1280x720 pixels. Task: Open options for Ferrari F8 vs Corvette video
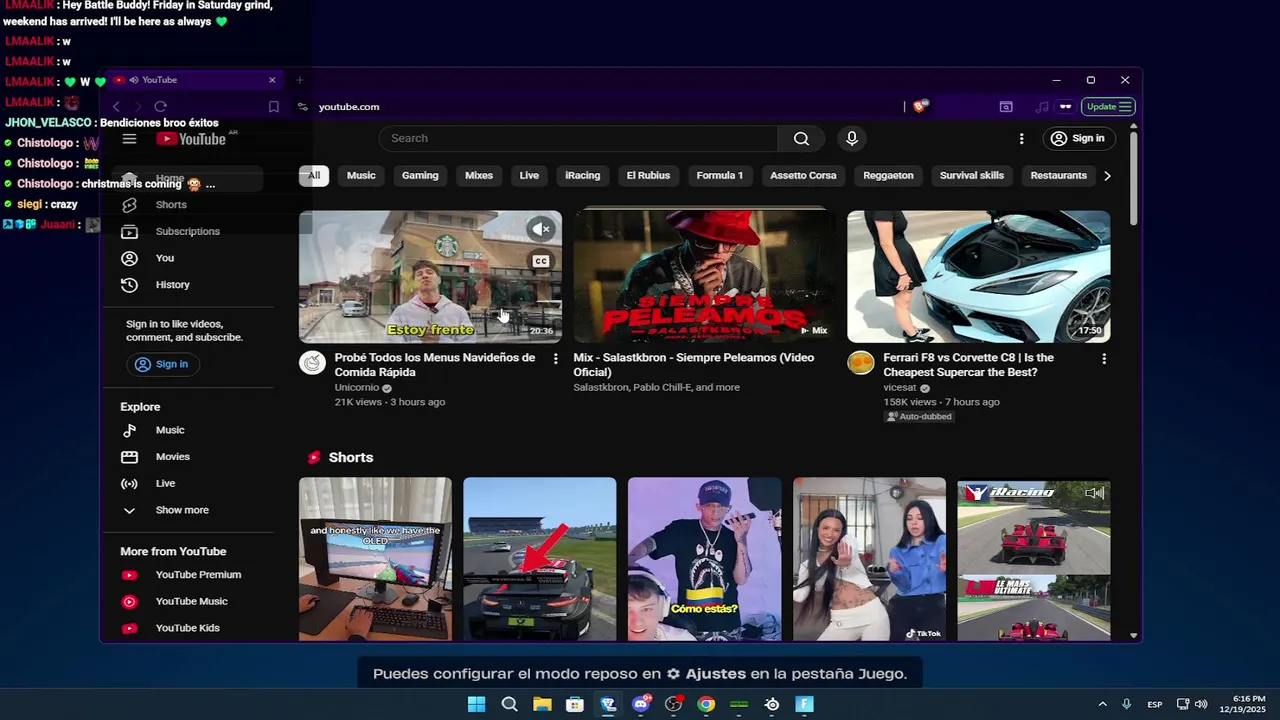[1104, 359]
